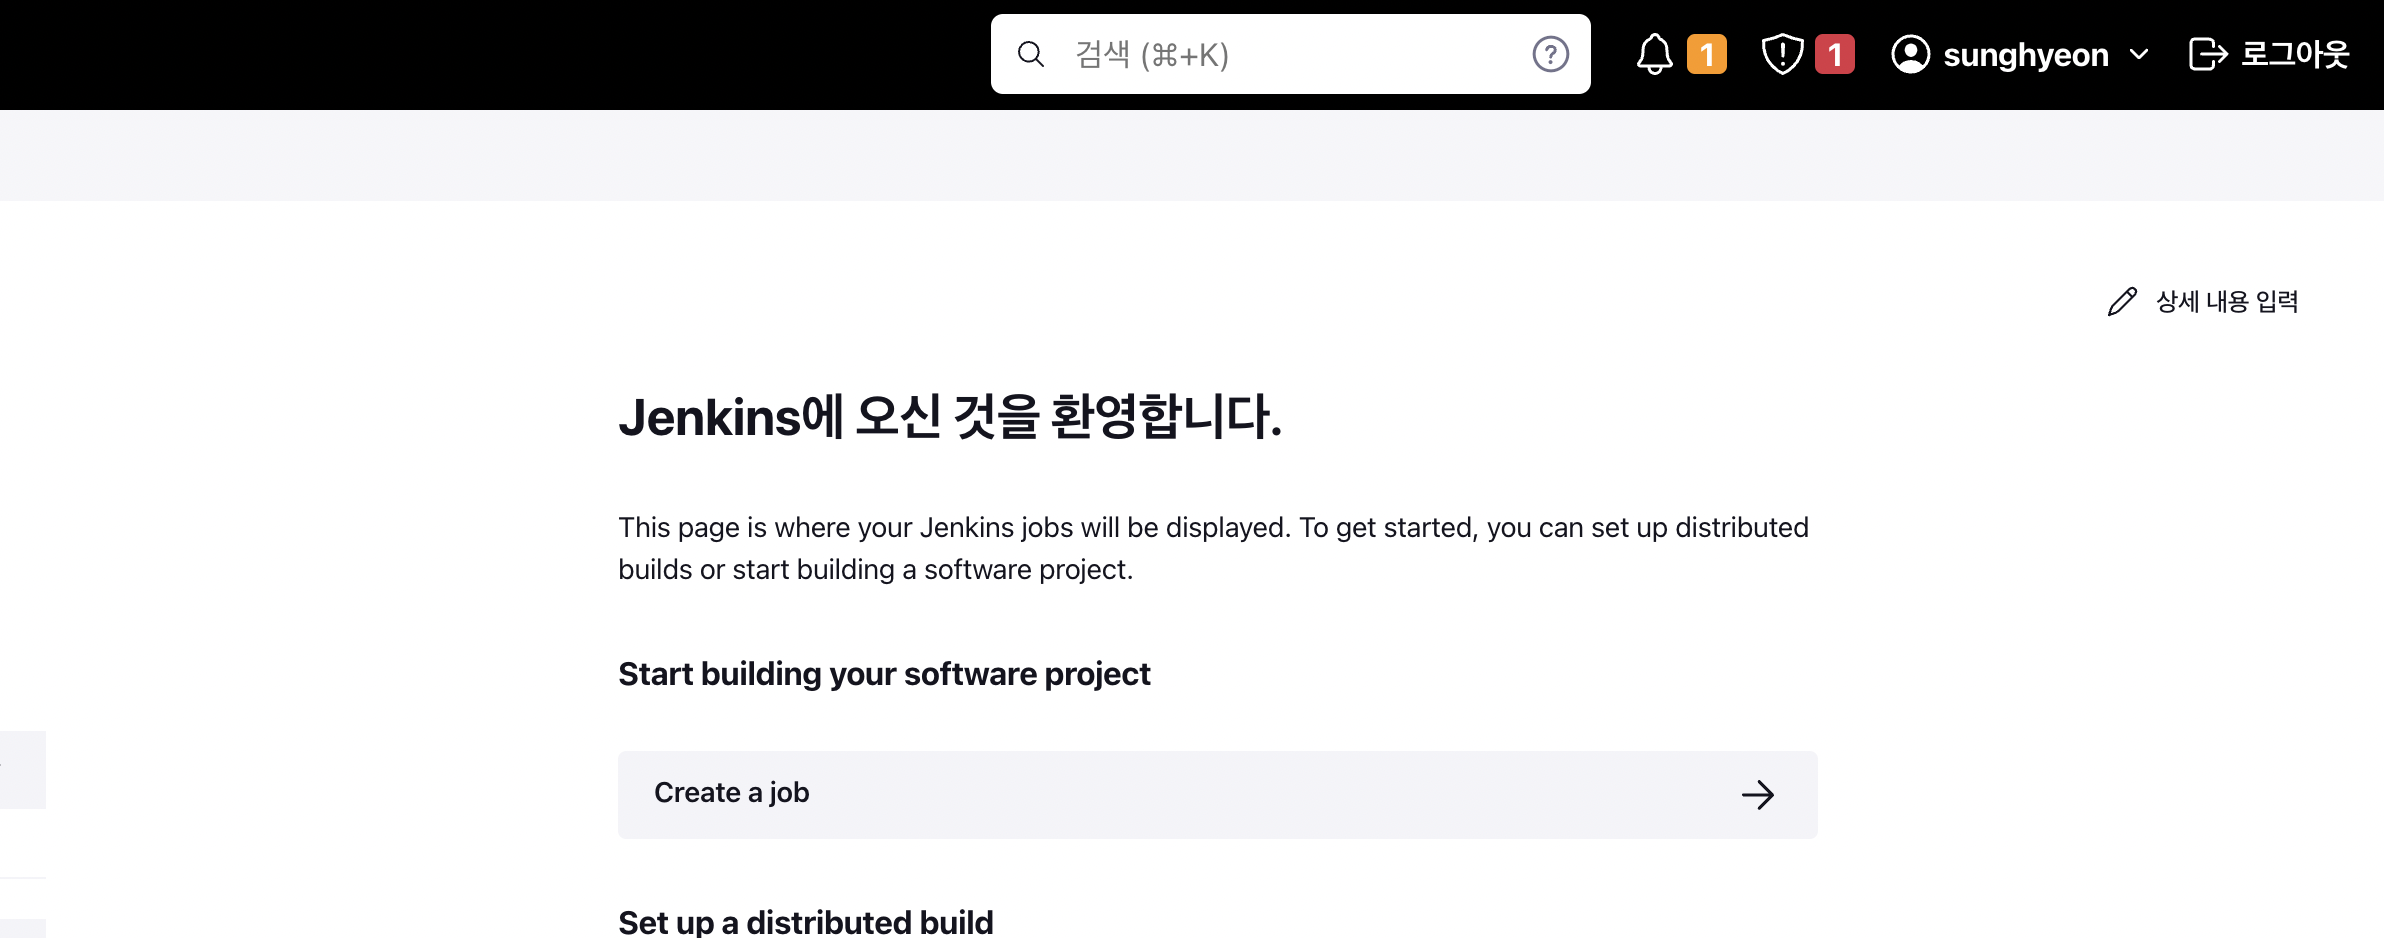Click 'Start building your software project' heading
Image resolution: width=2384 pixels, height=938 pixels.
click(884, 674)
